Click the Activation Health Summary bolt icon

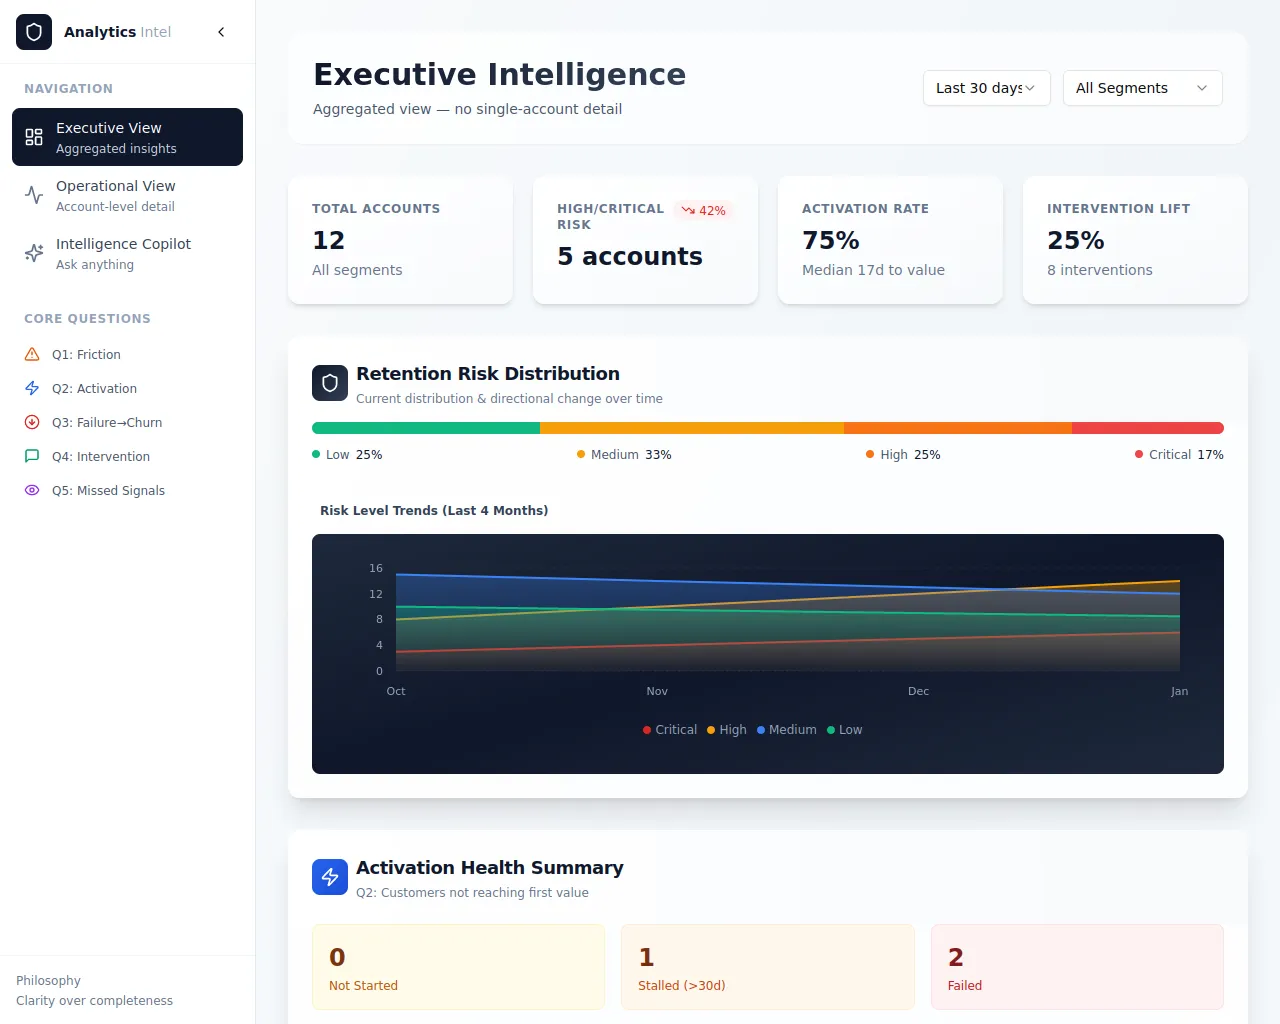tap(330, 877)
